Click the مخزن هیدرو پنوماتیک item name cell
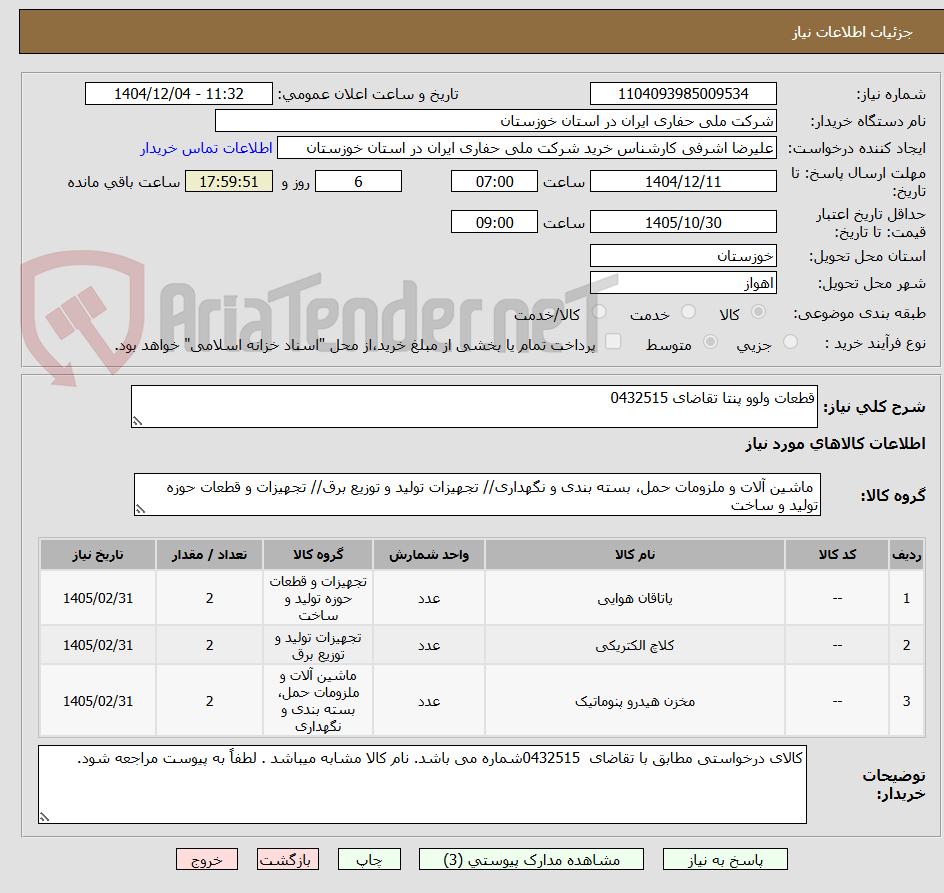Image resolution: width=944 pixels, height=893 pixels. point(635,701)
